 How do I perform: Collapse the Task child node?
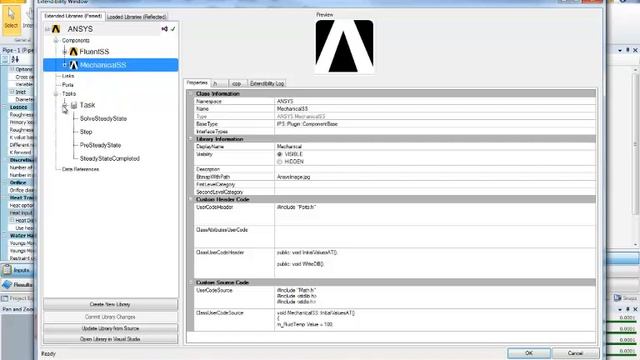64,105
